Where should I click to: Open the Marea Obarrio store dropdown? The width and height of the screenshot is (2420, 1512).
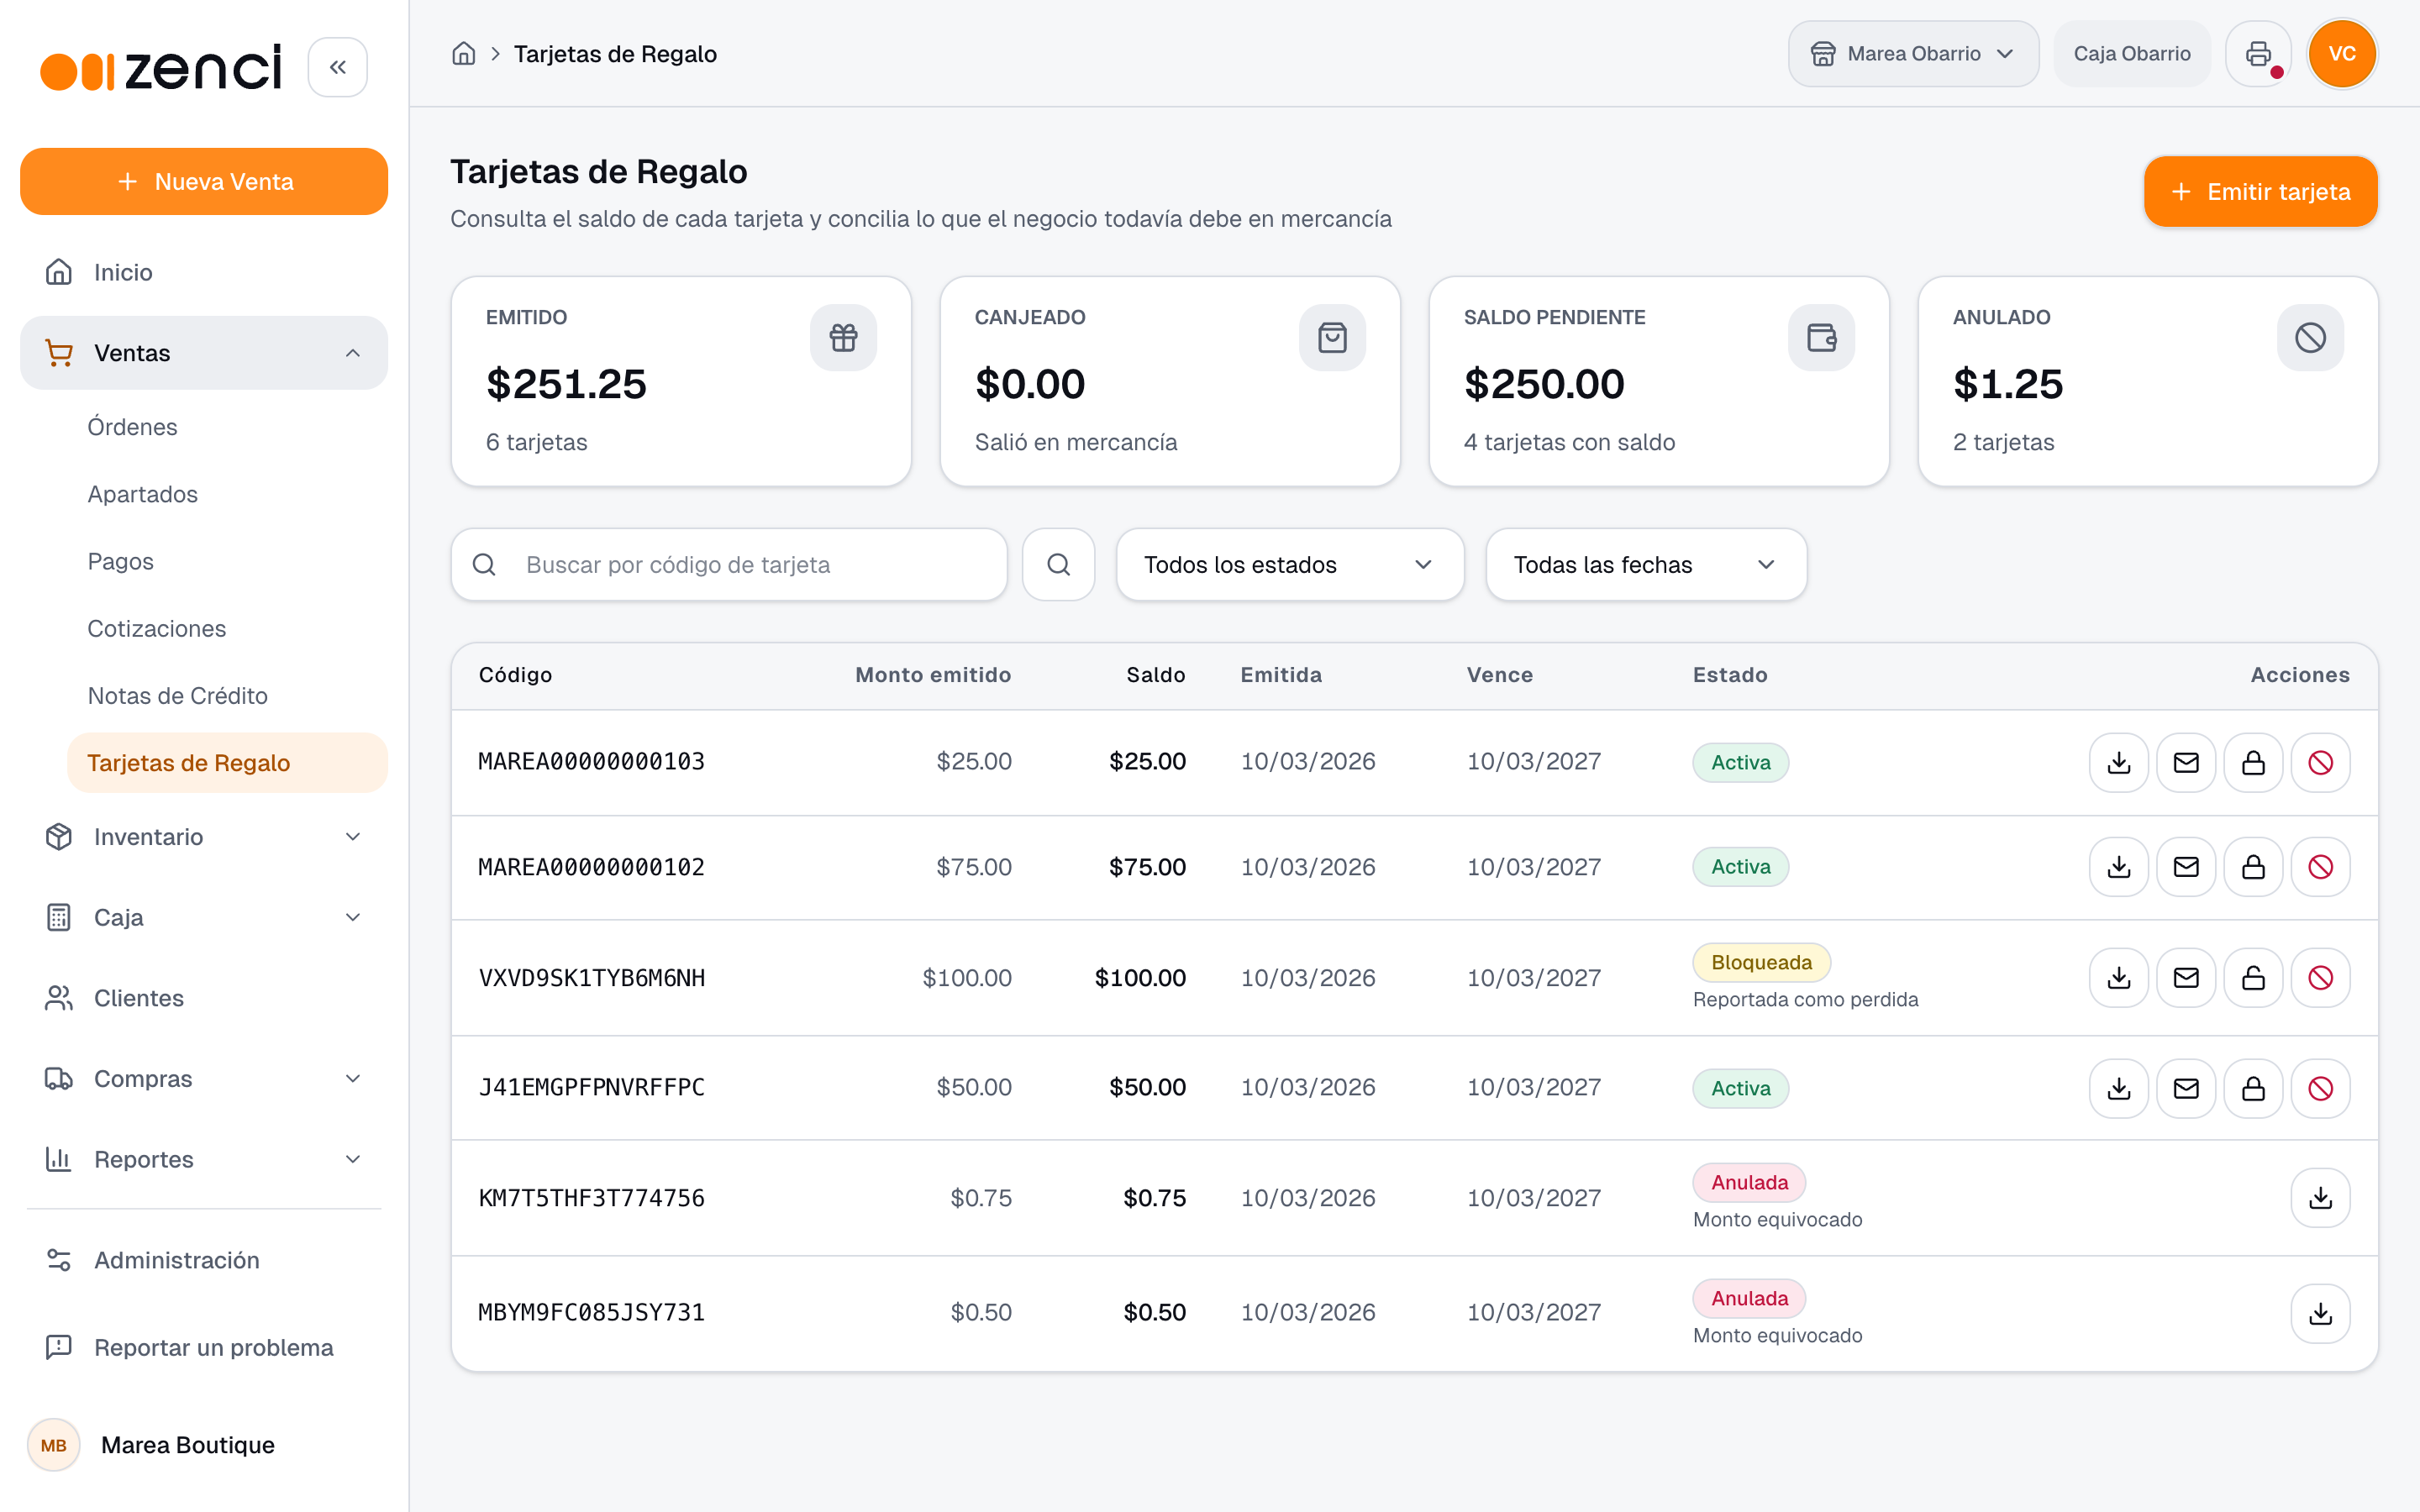(x=1913, y=54)
